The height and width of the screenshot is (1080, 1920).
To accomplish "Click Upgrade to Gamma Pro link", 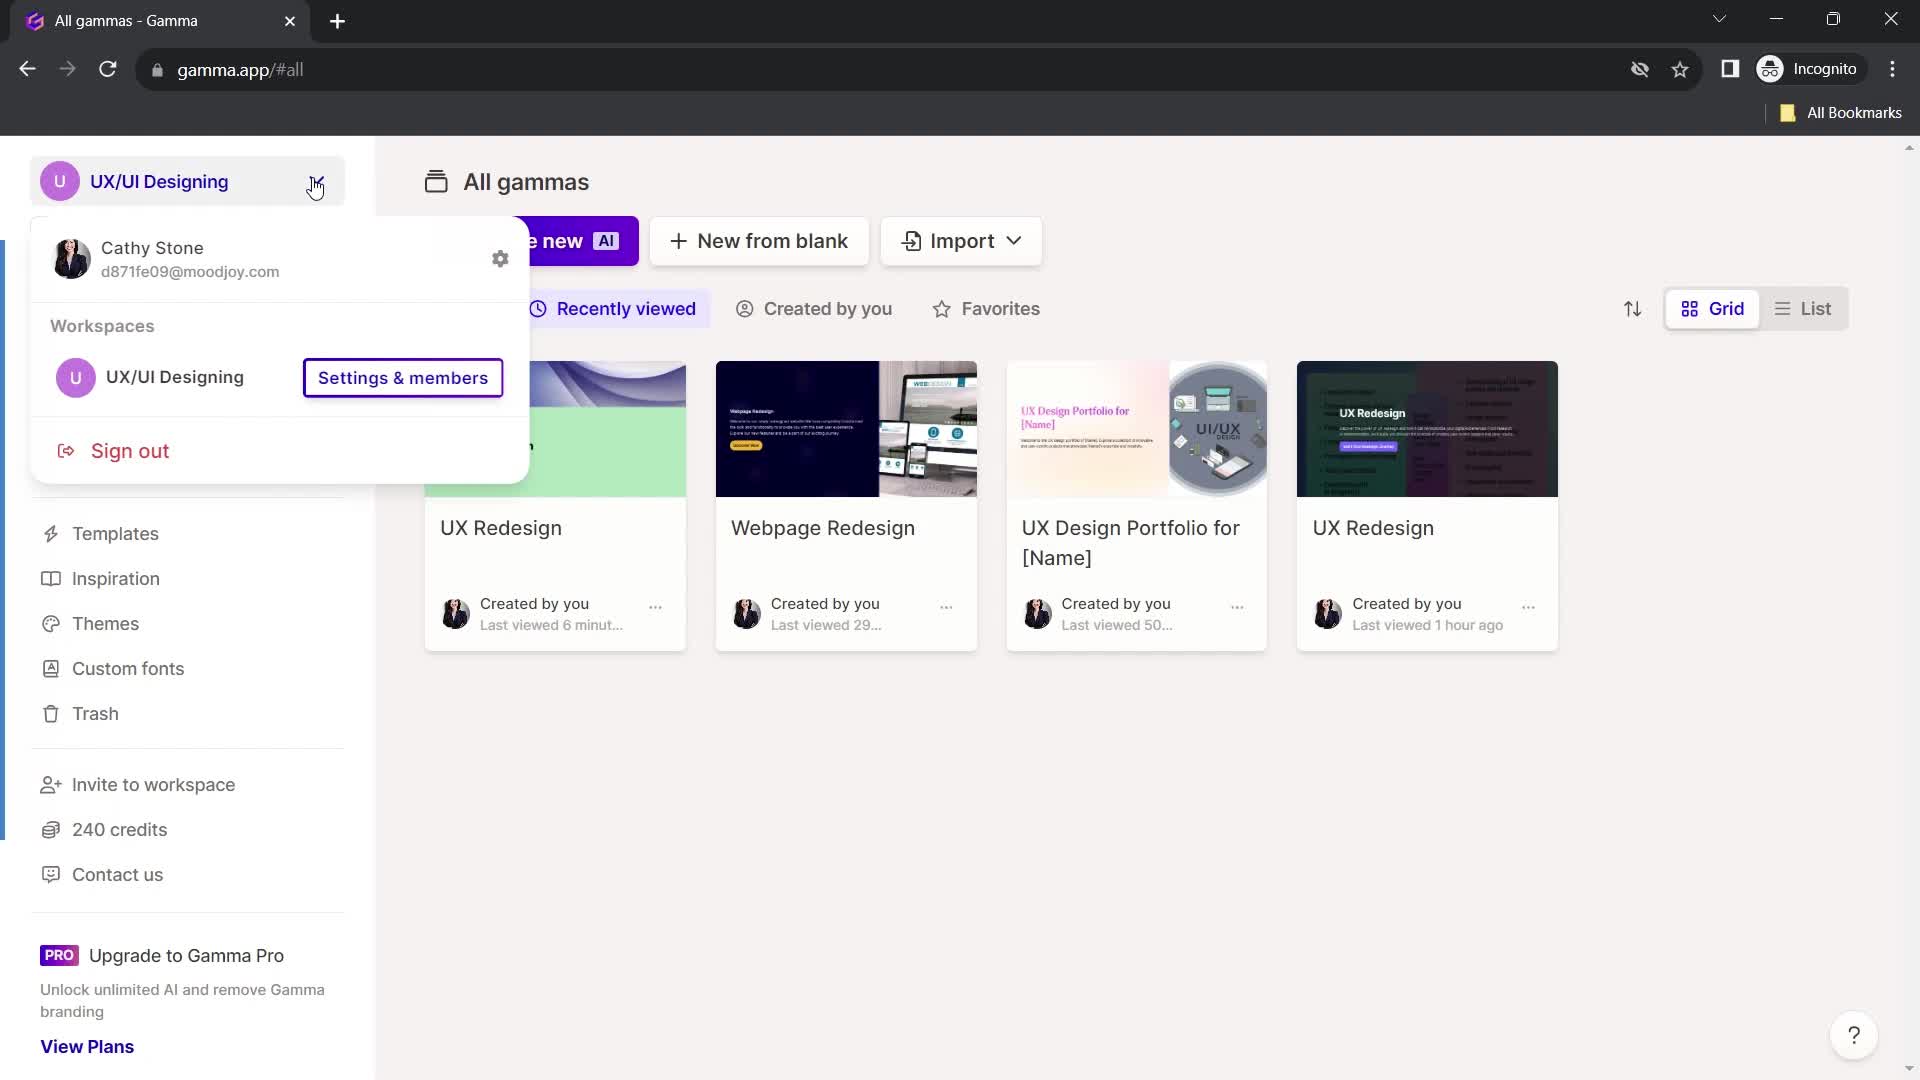I will coord(186,955).
